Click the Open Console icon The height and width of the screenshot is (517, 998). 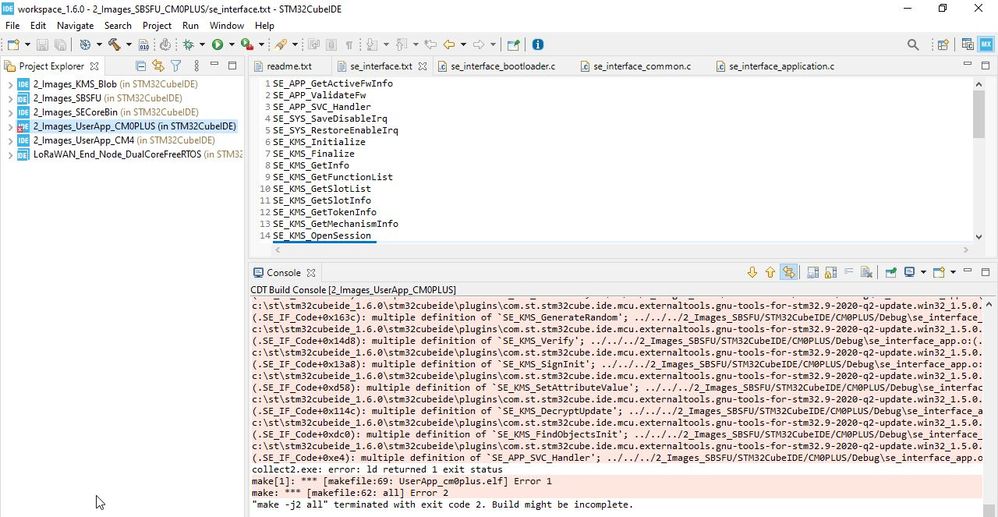coord(938,273)
